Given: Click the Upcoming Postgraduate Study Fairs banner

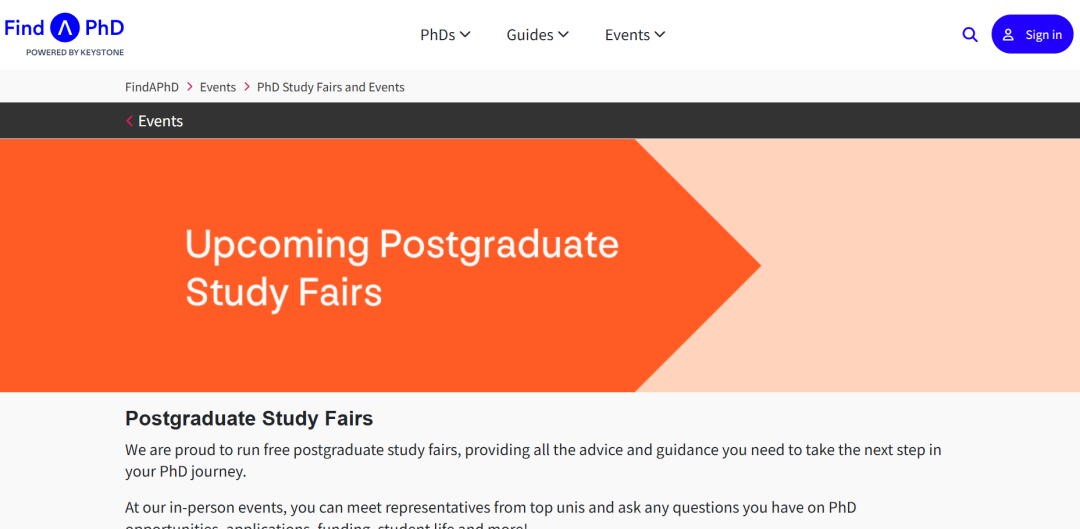Looking at the screenshot, I should [x=401, y=267].
